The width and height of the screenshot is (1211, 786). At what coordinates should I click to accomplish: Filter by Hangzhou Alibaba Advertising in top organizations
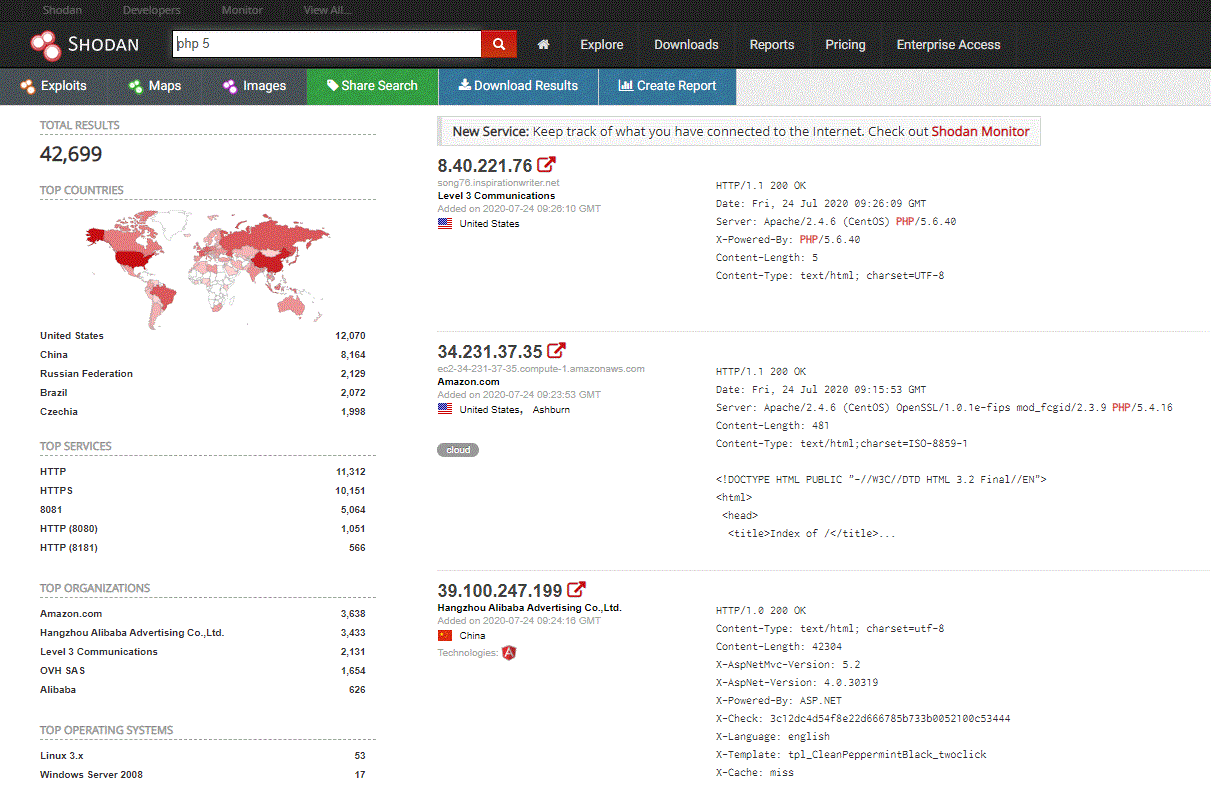(132, 633)
